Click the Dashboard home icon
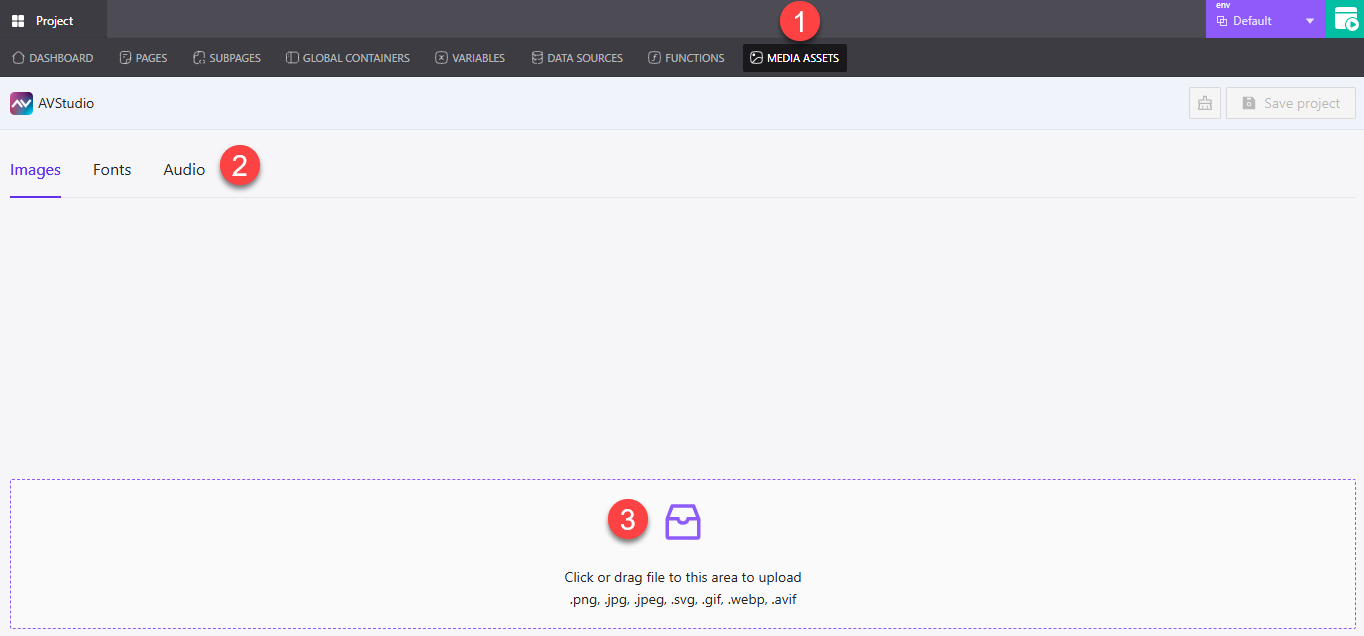This screenshot has height=636, width=1364. click(18, 58)
